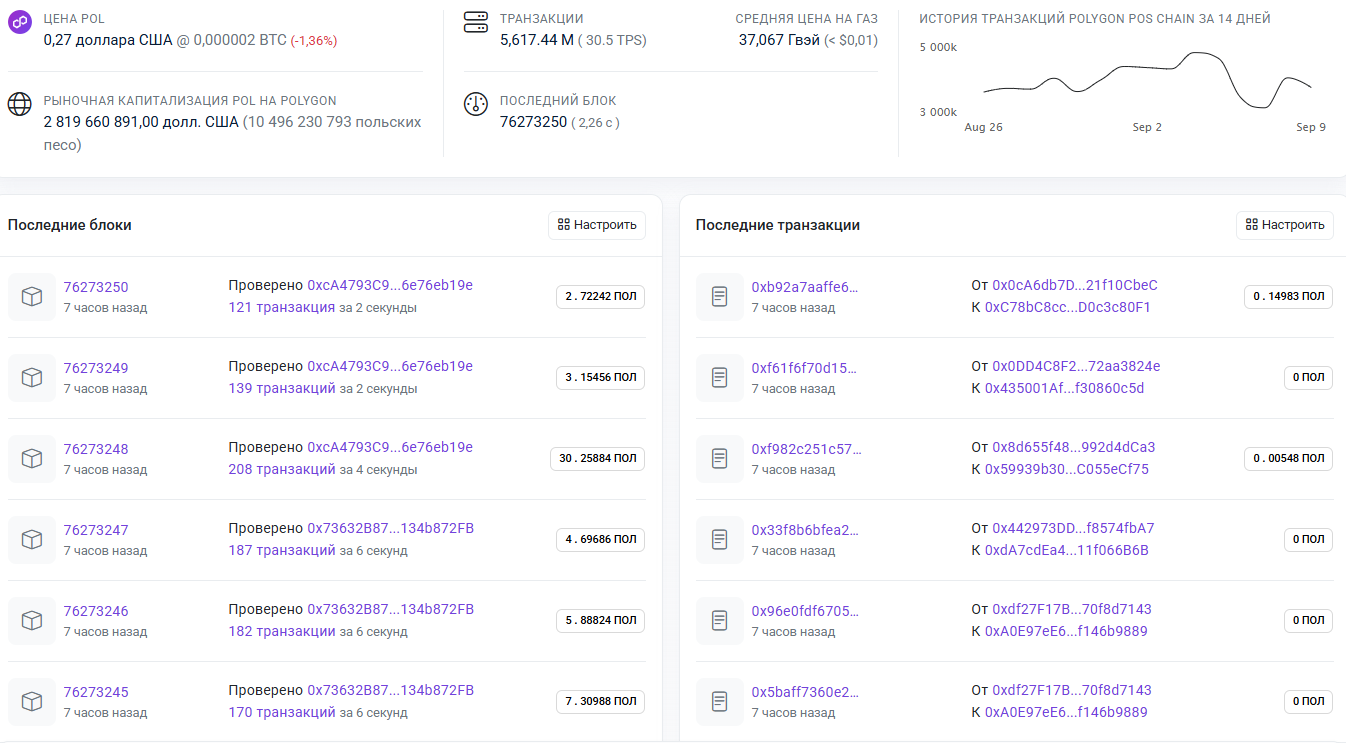Click document icon for transaction 0xb92a7aaffe6

pos(720,297)
